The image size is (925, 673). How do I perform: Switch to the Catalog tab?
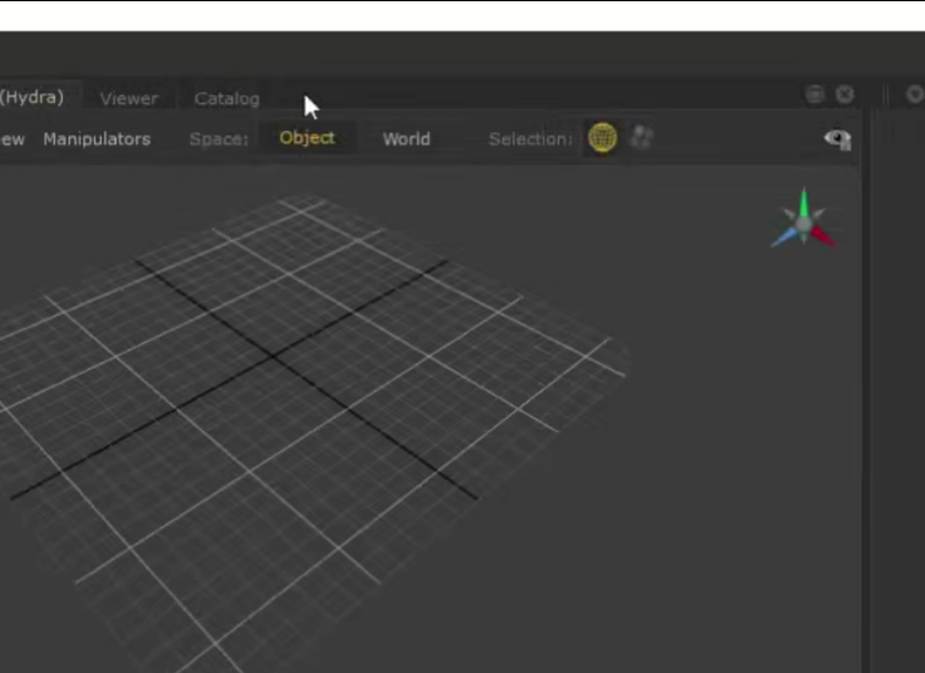pyautogui.click(x=226, y=99)
